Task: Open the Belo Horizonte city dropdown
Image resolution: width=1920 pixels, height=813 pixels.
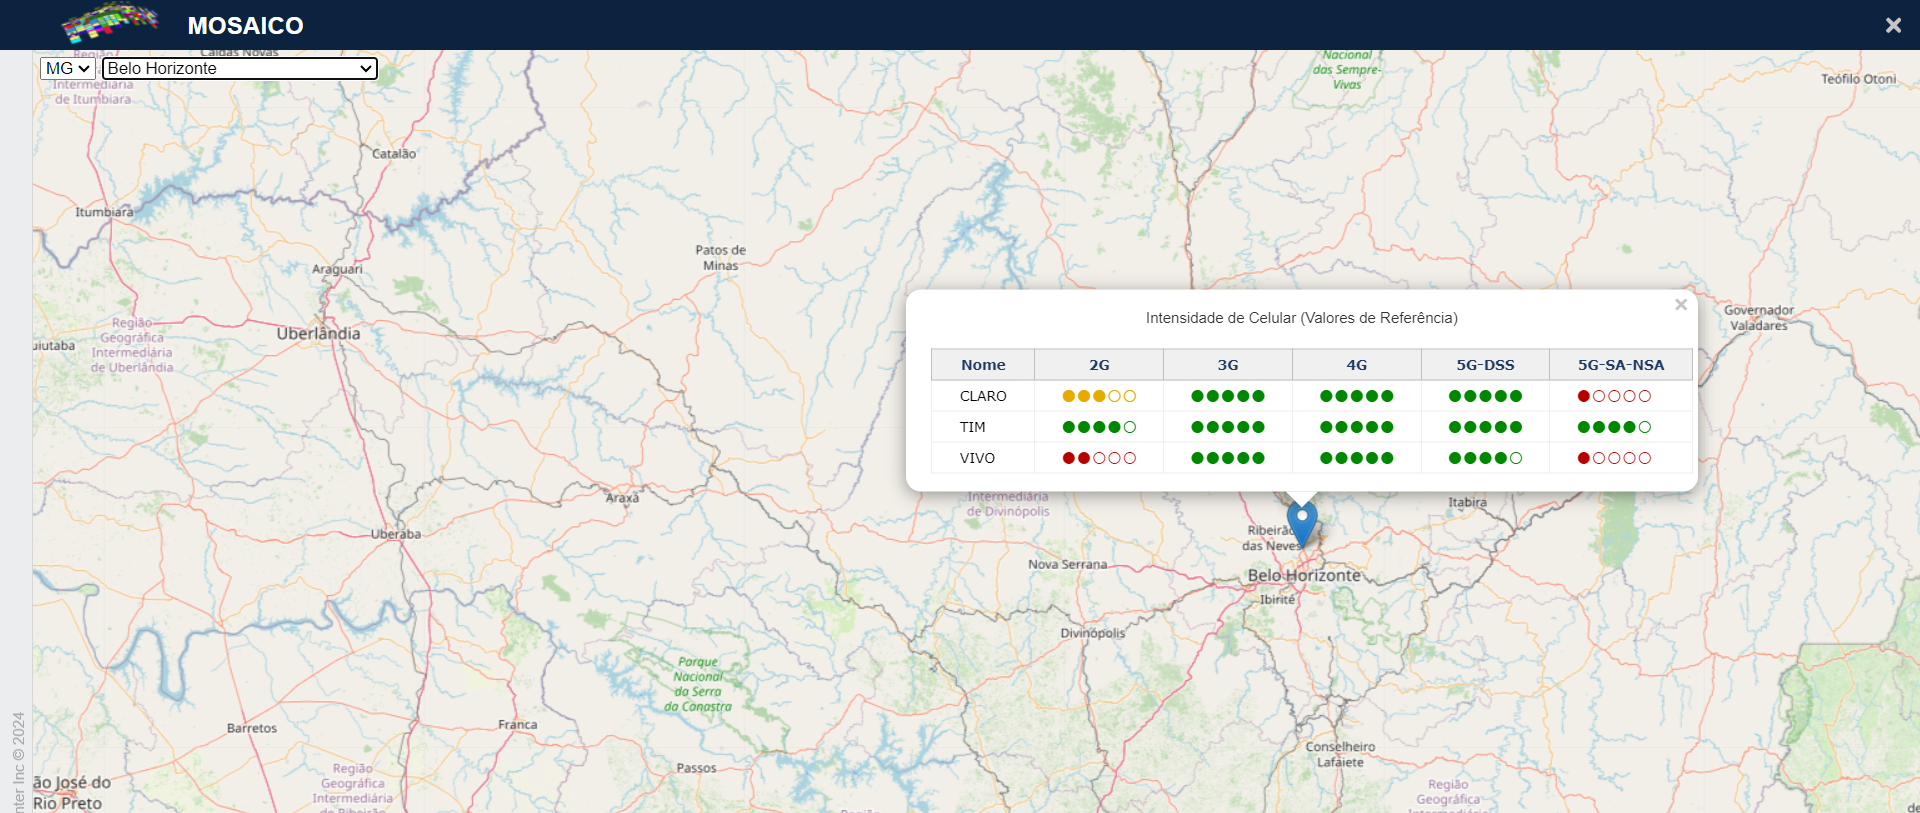Action: [x=240, y=68]
